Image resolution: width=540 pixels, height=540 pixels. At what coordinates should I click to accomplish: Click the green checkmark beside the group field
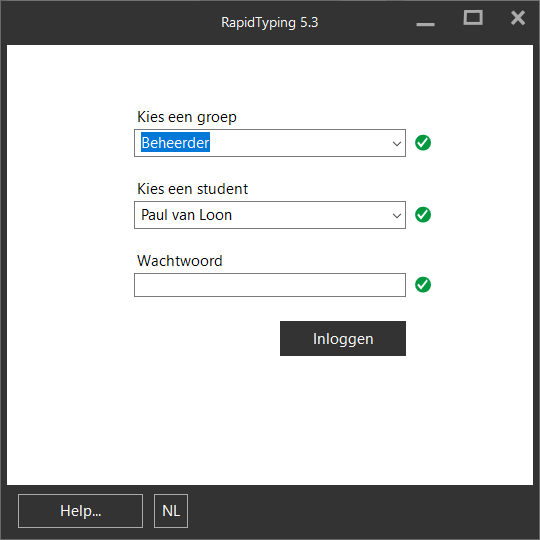coord(423,143)
